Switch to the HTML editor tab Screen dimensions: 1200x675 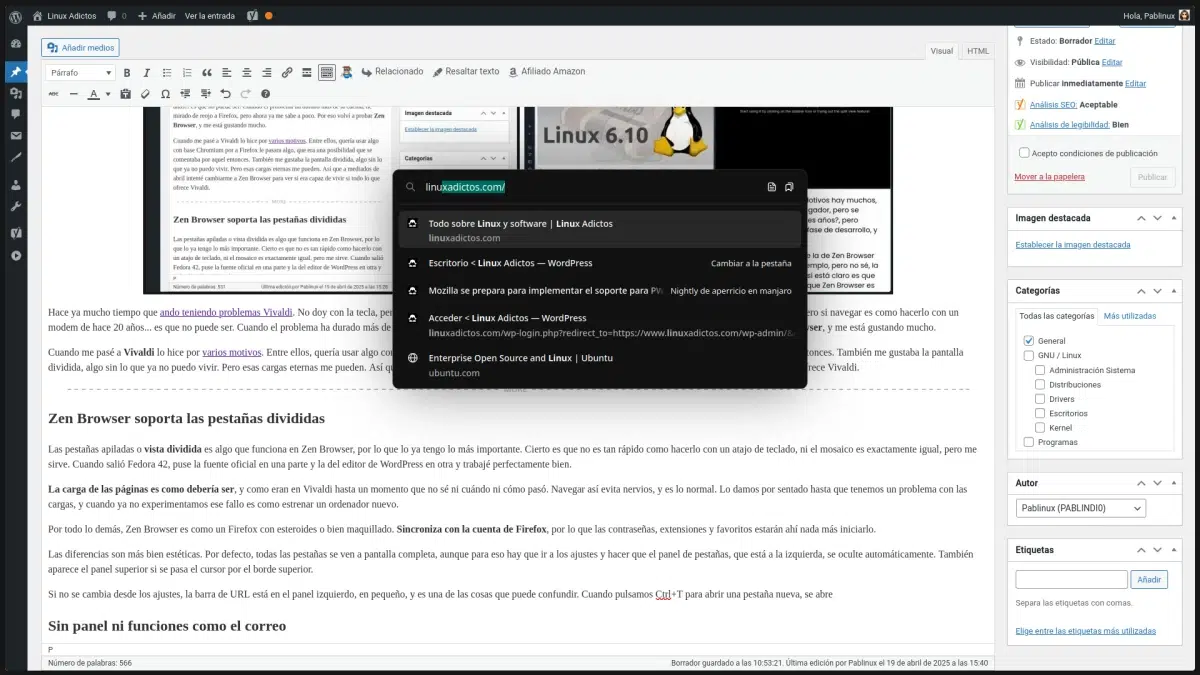coord(978,51)
